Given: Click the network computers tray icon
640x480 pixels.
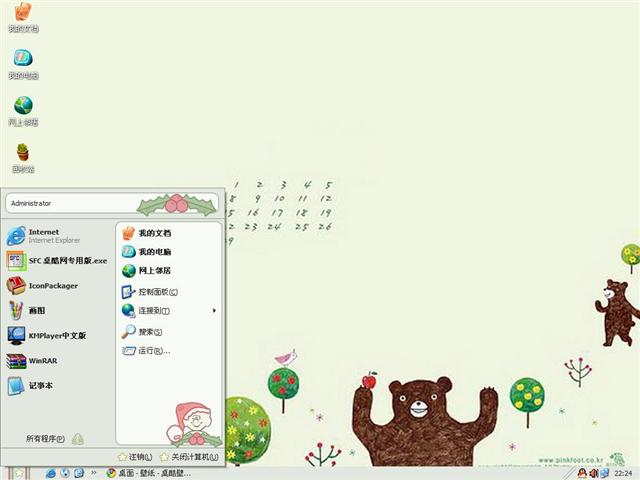Looking at the screenshot, I should click(604, 473).
